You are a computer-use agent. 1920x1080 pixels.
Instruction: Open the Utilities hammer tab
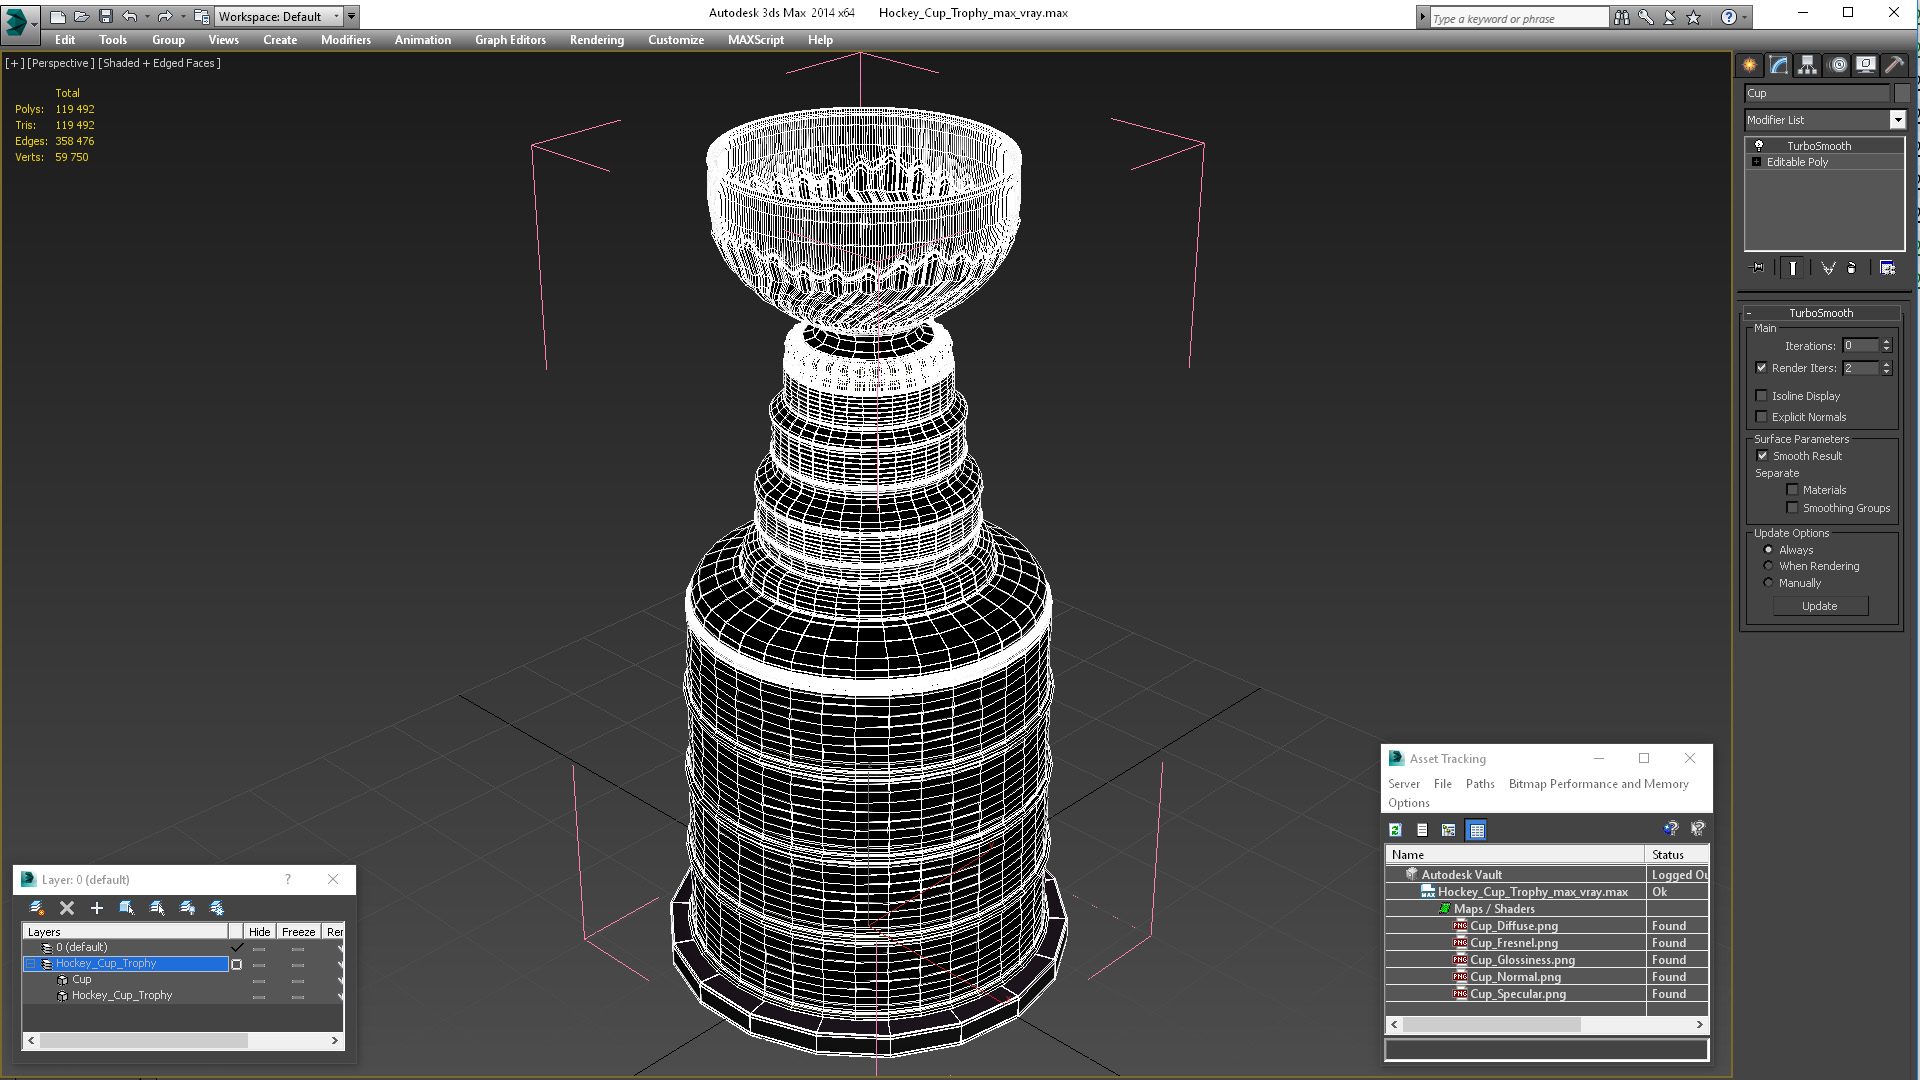1894,65
